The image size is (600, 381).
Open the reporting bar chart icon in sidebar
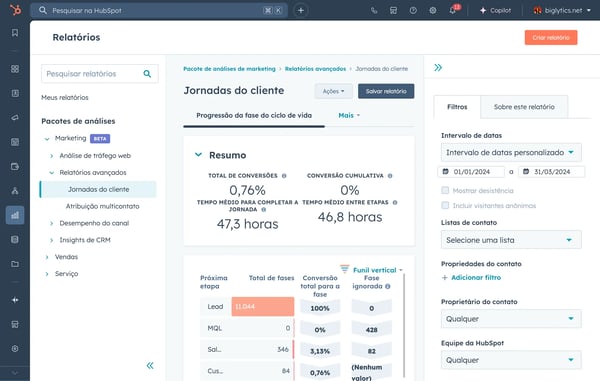click(15, 215)
